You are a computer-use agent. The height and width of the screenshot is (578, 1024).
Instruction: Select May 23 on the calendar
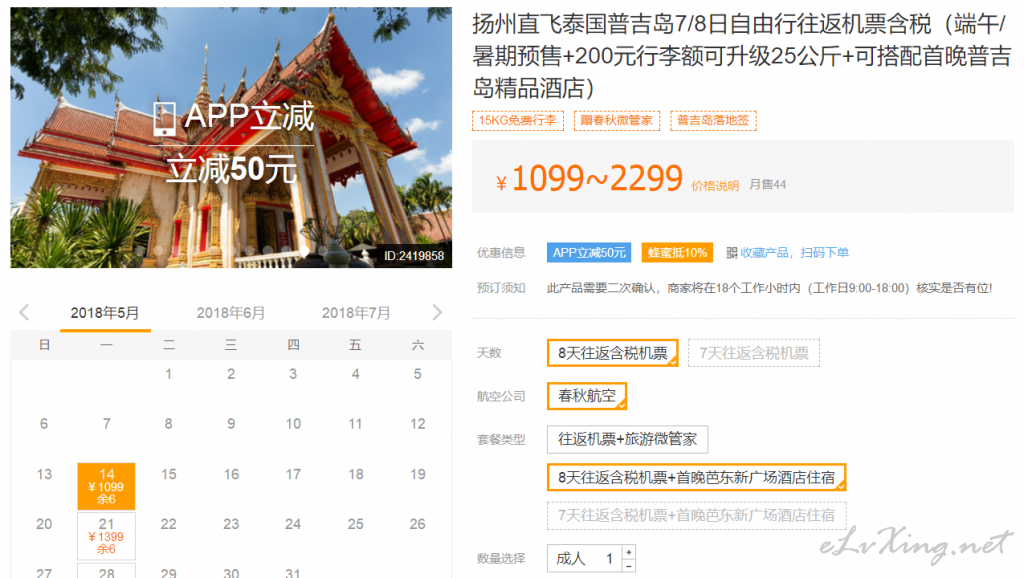[x=231, y=524]
